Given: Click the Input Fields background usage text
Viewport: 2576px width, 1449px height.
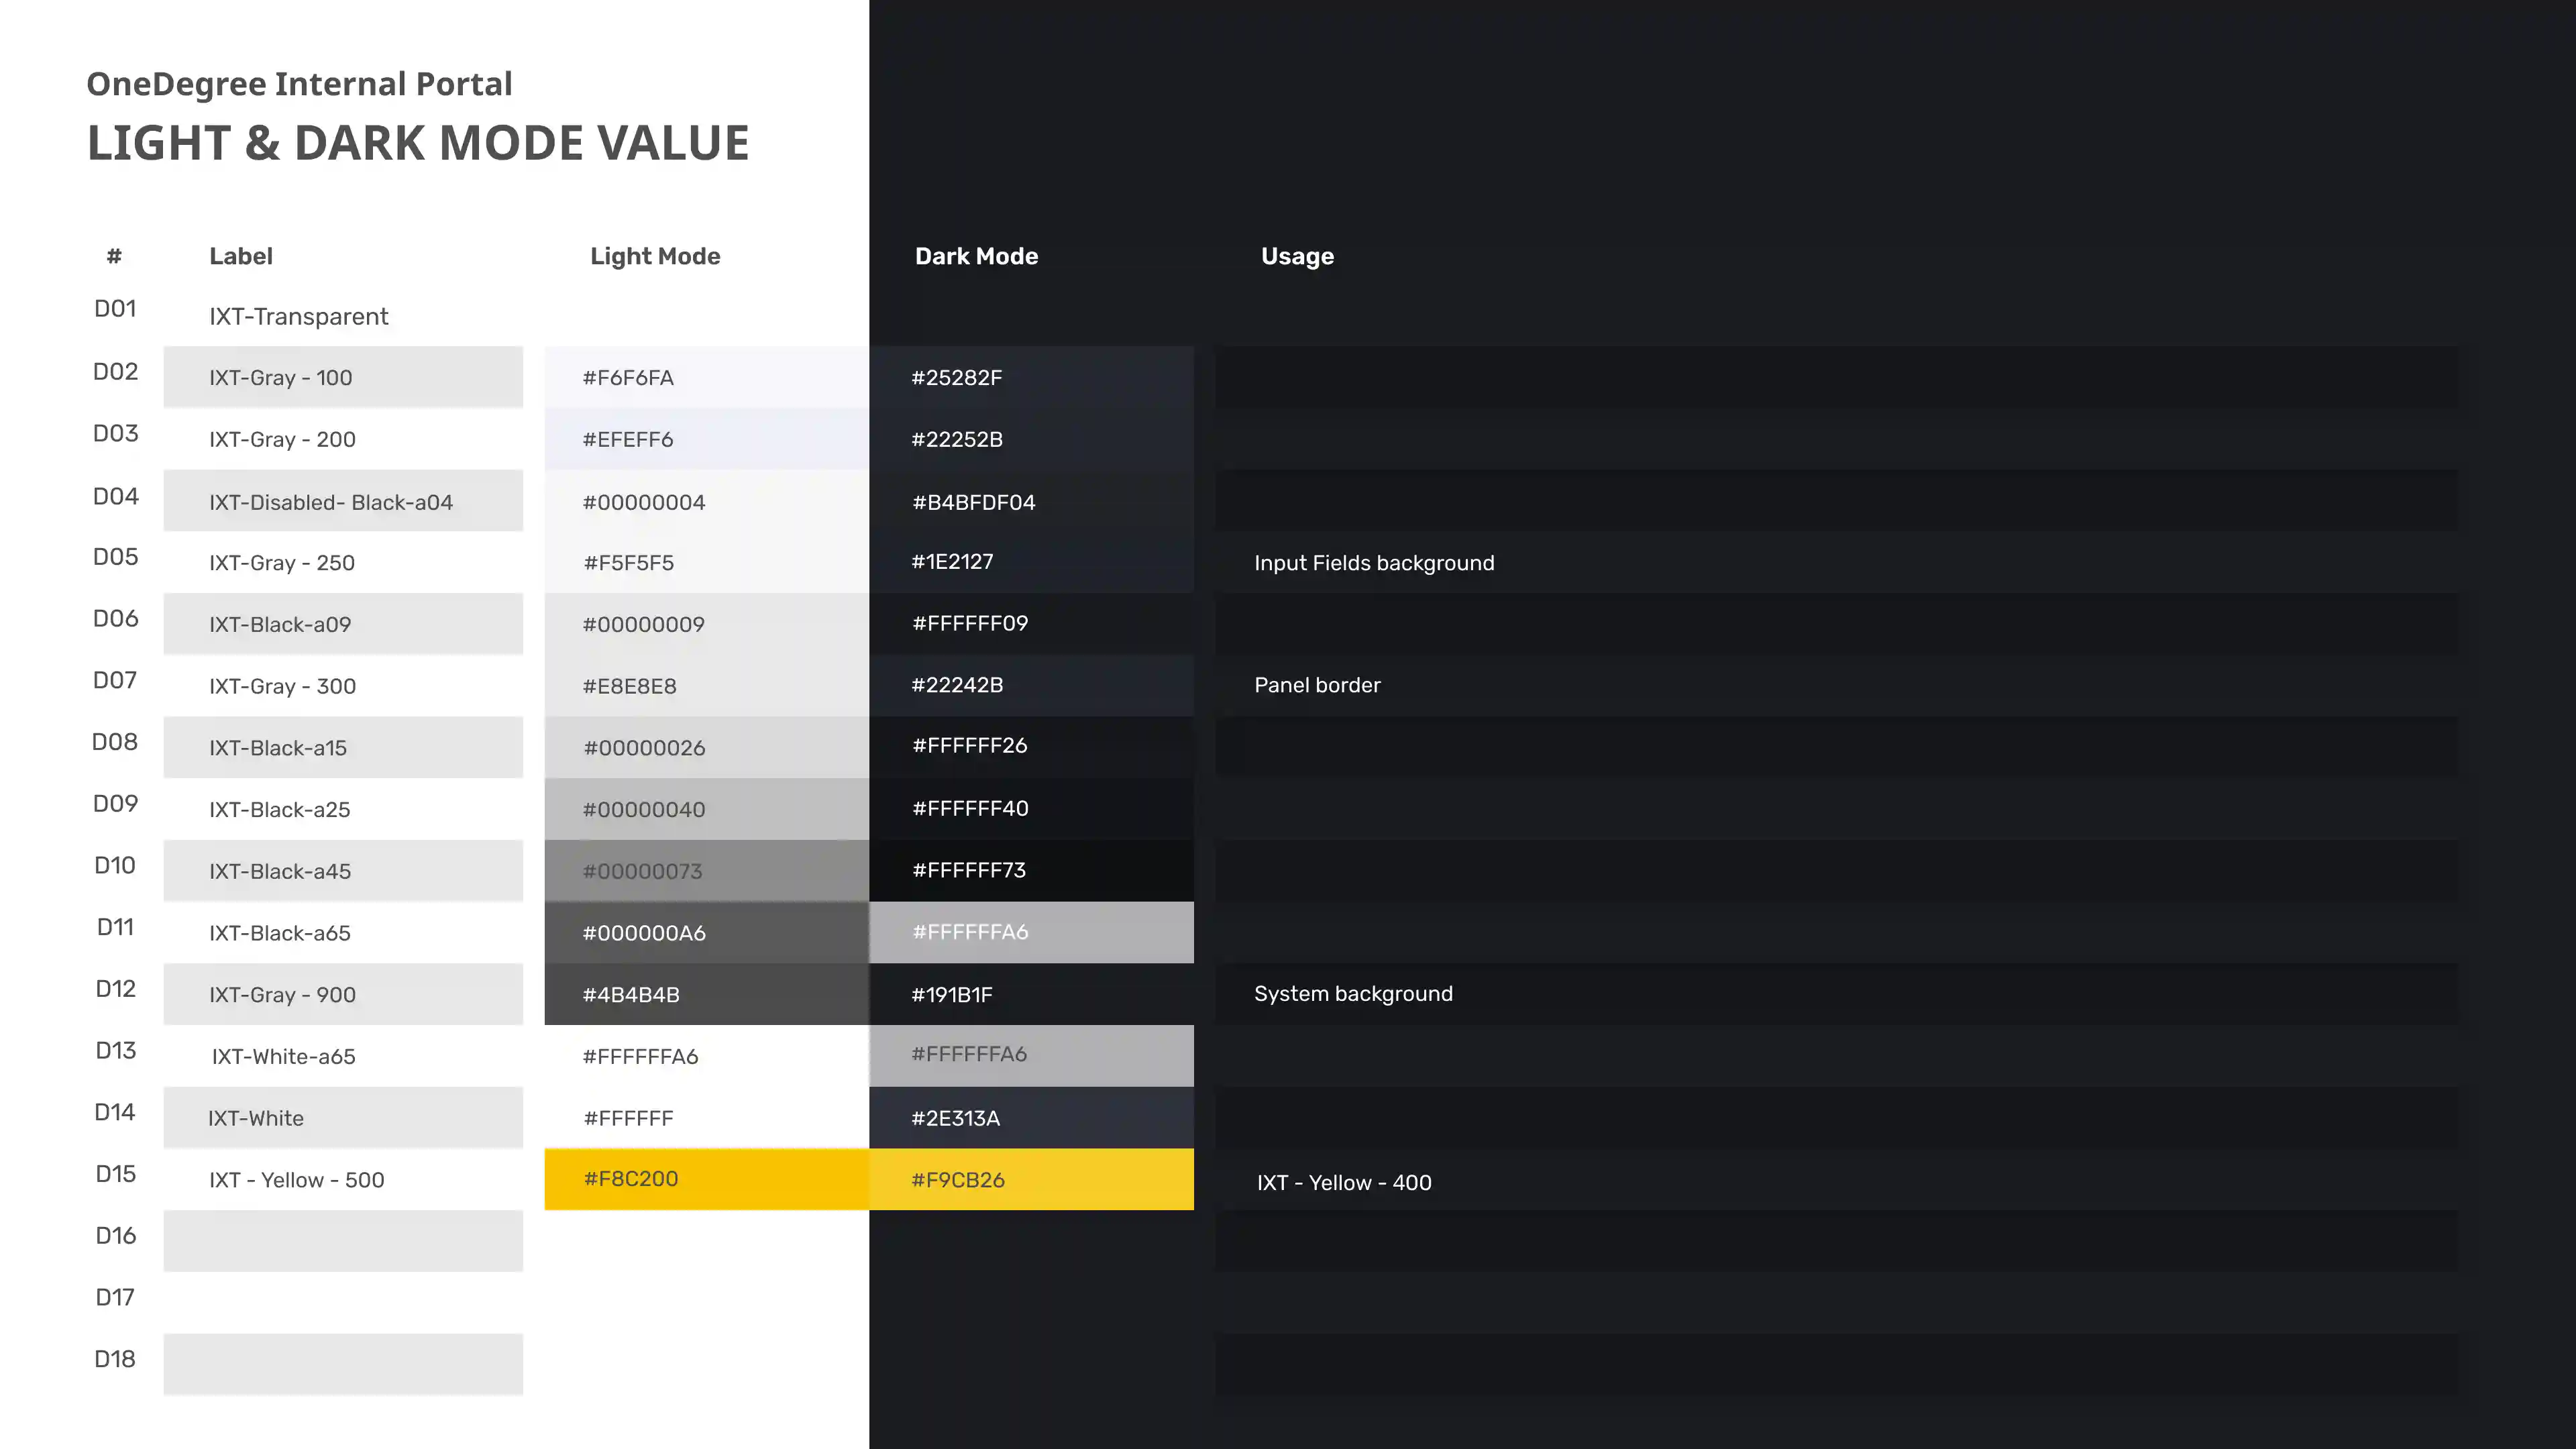Looking at the screenshot, I should point(1374,563).
